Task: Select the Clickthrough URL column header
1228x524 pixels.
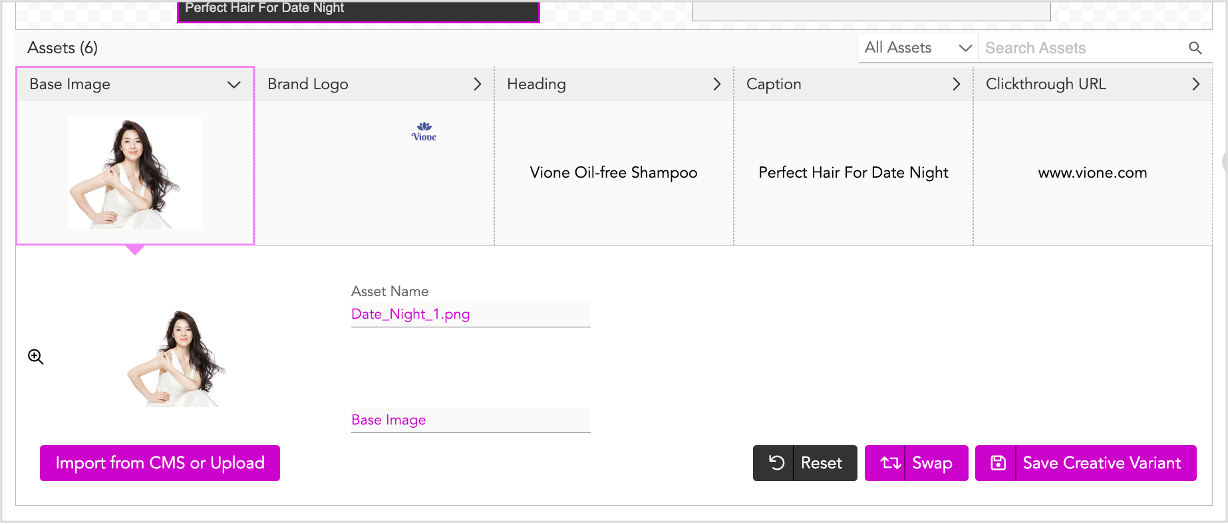Action: tap(1093, 84)
